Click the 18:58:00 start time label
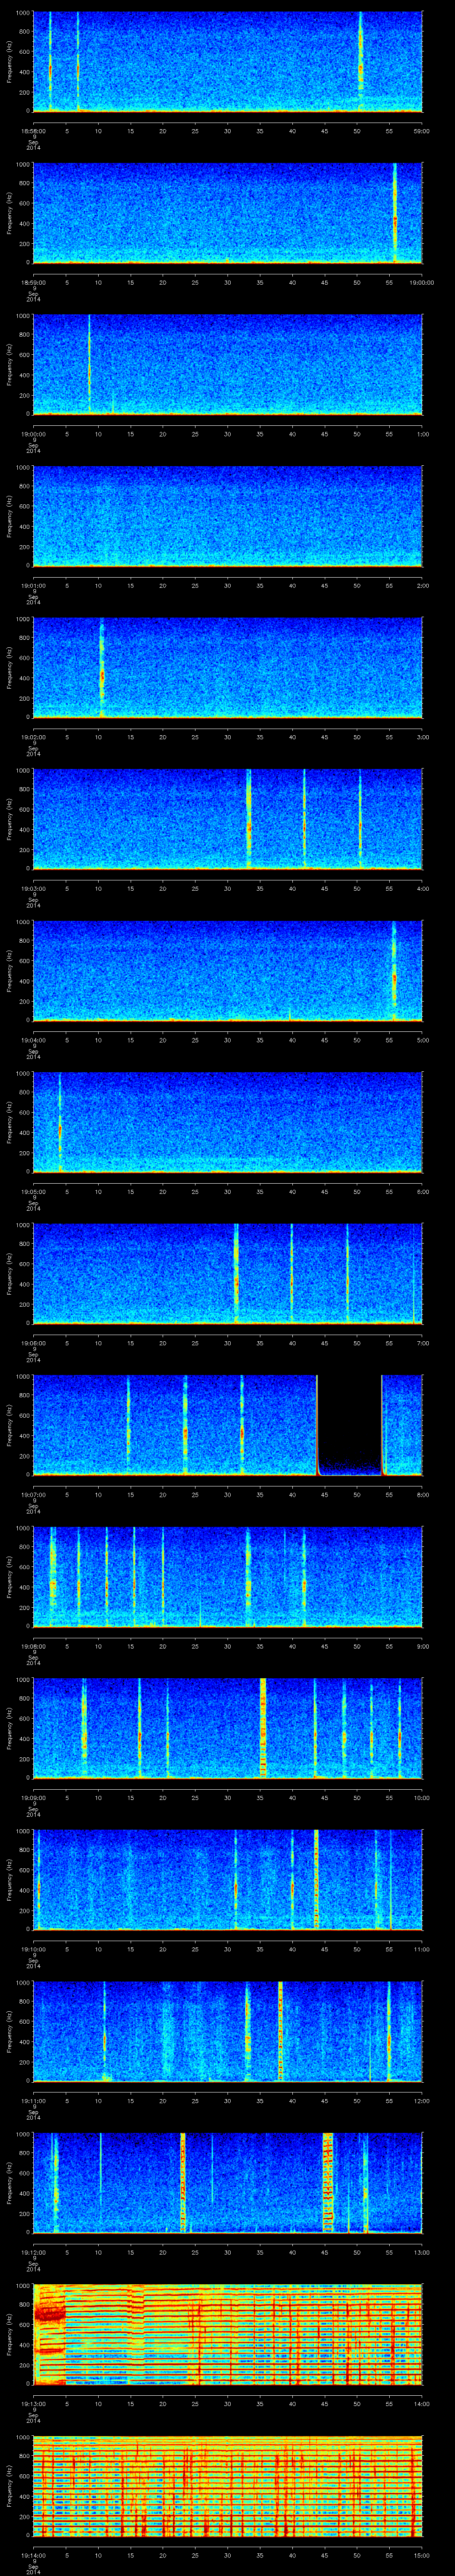The width and height of the screenshot is (455, 2576). point(33,130)
